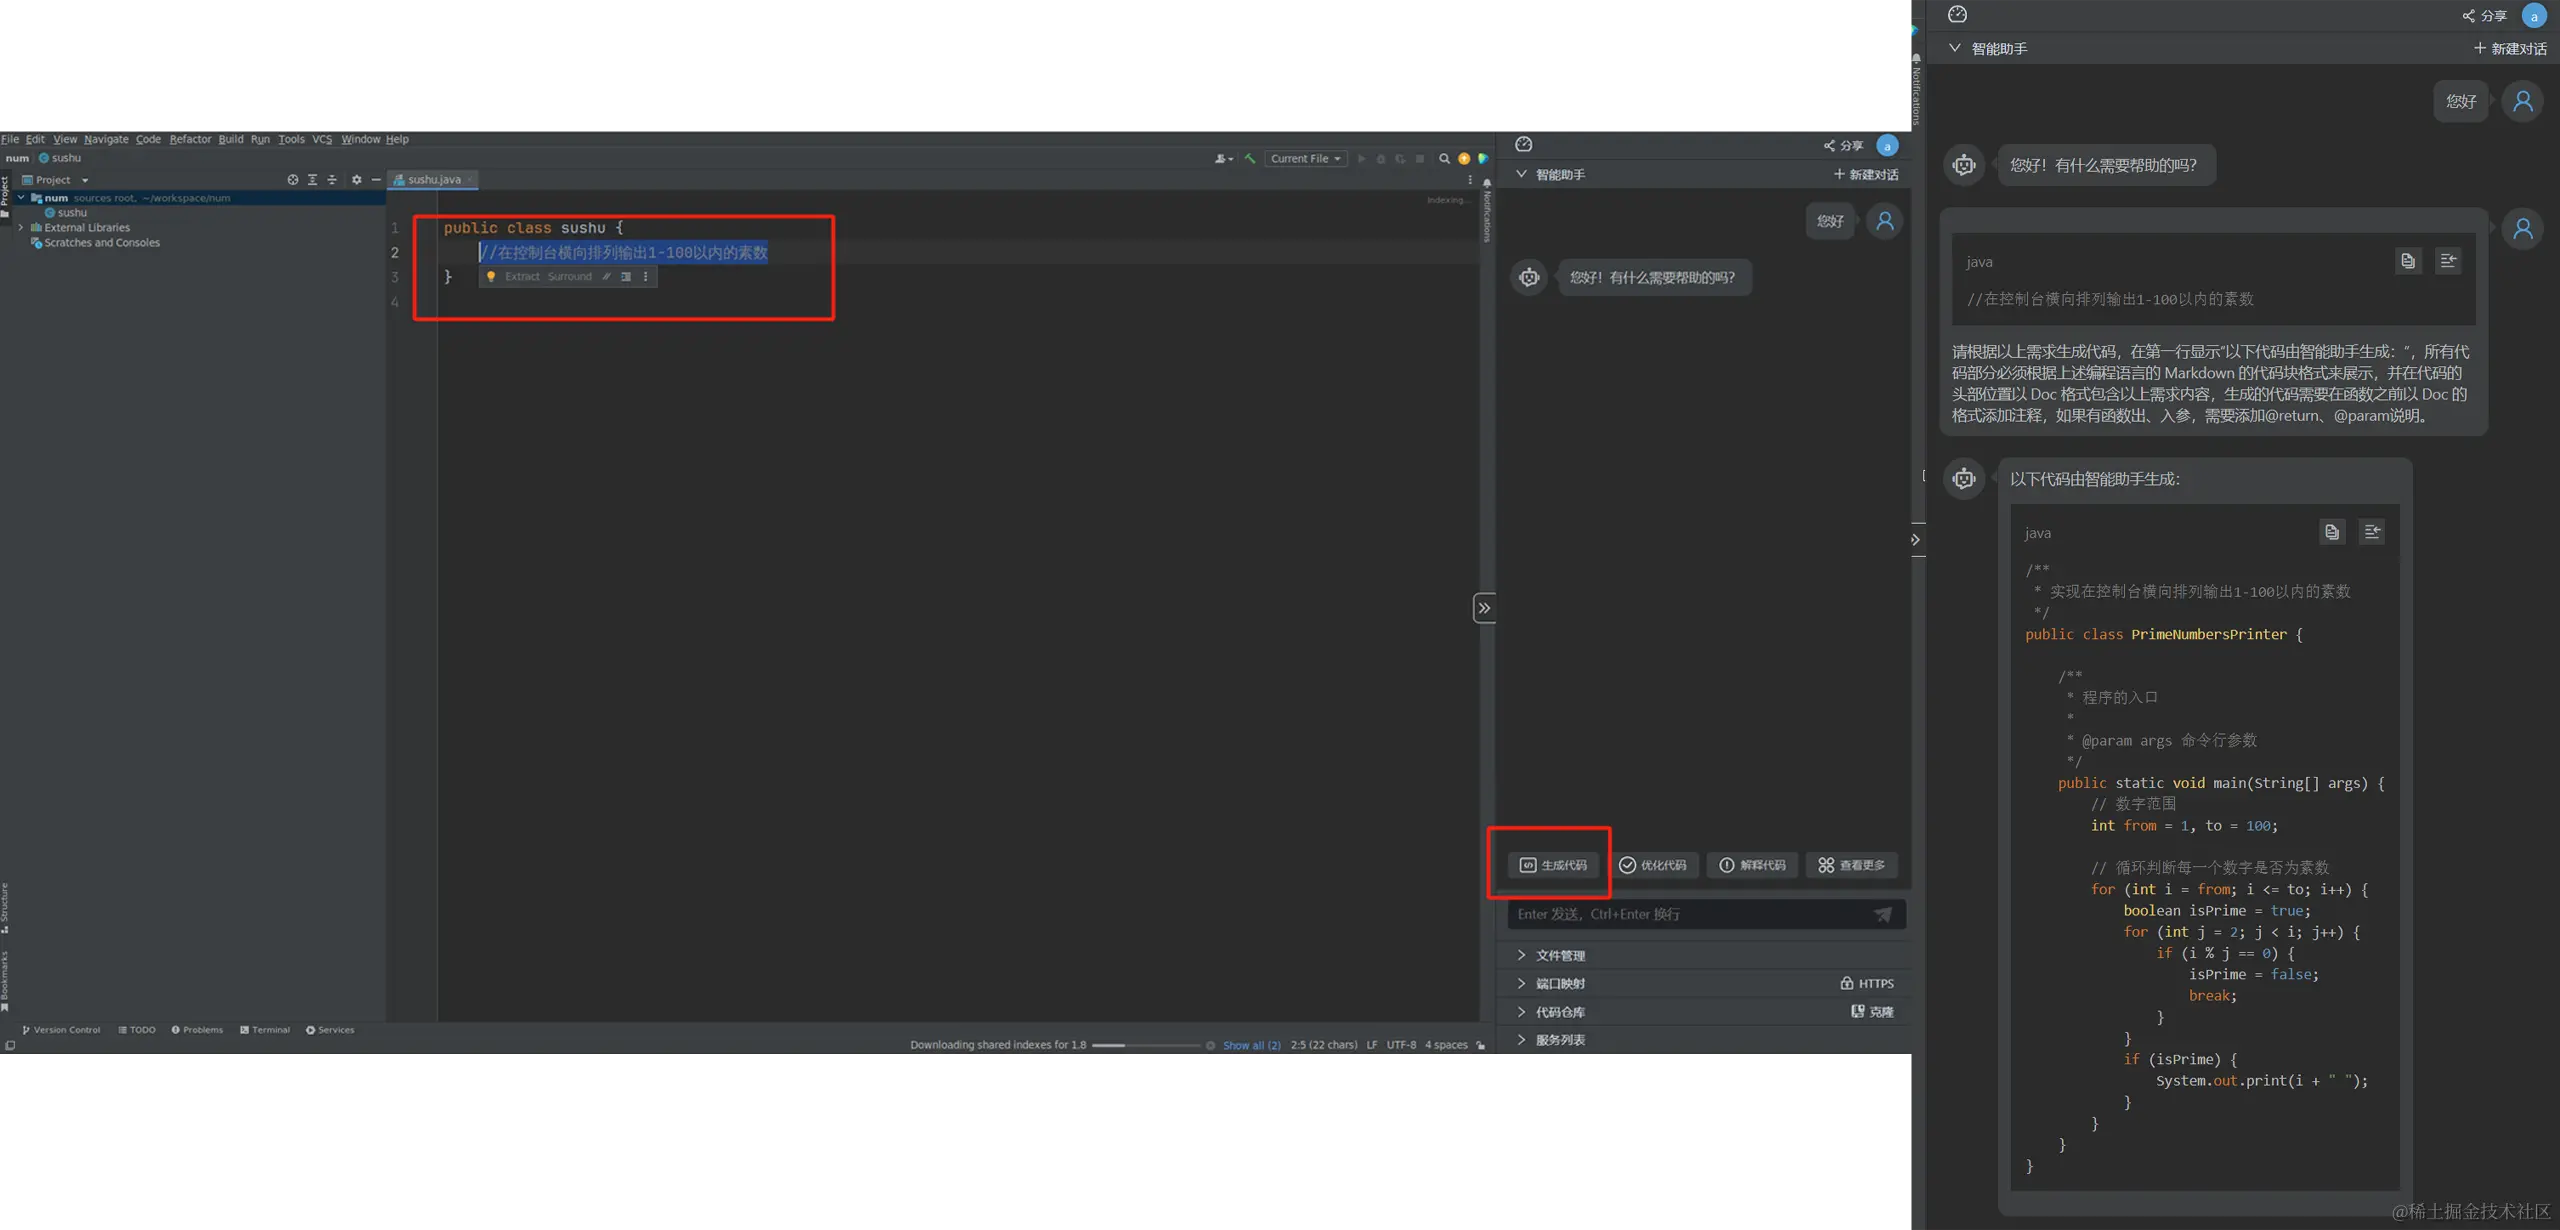Open the Build menu
The width and height of the screenshot is (2560, 1230).
click(231, 139)
